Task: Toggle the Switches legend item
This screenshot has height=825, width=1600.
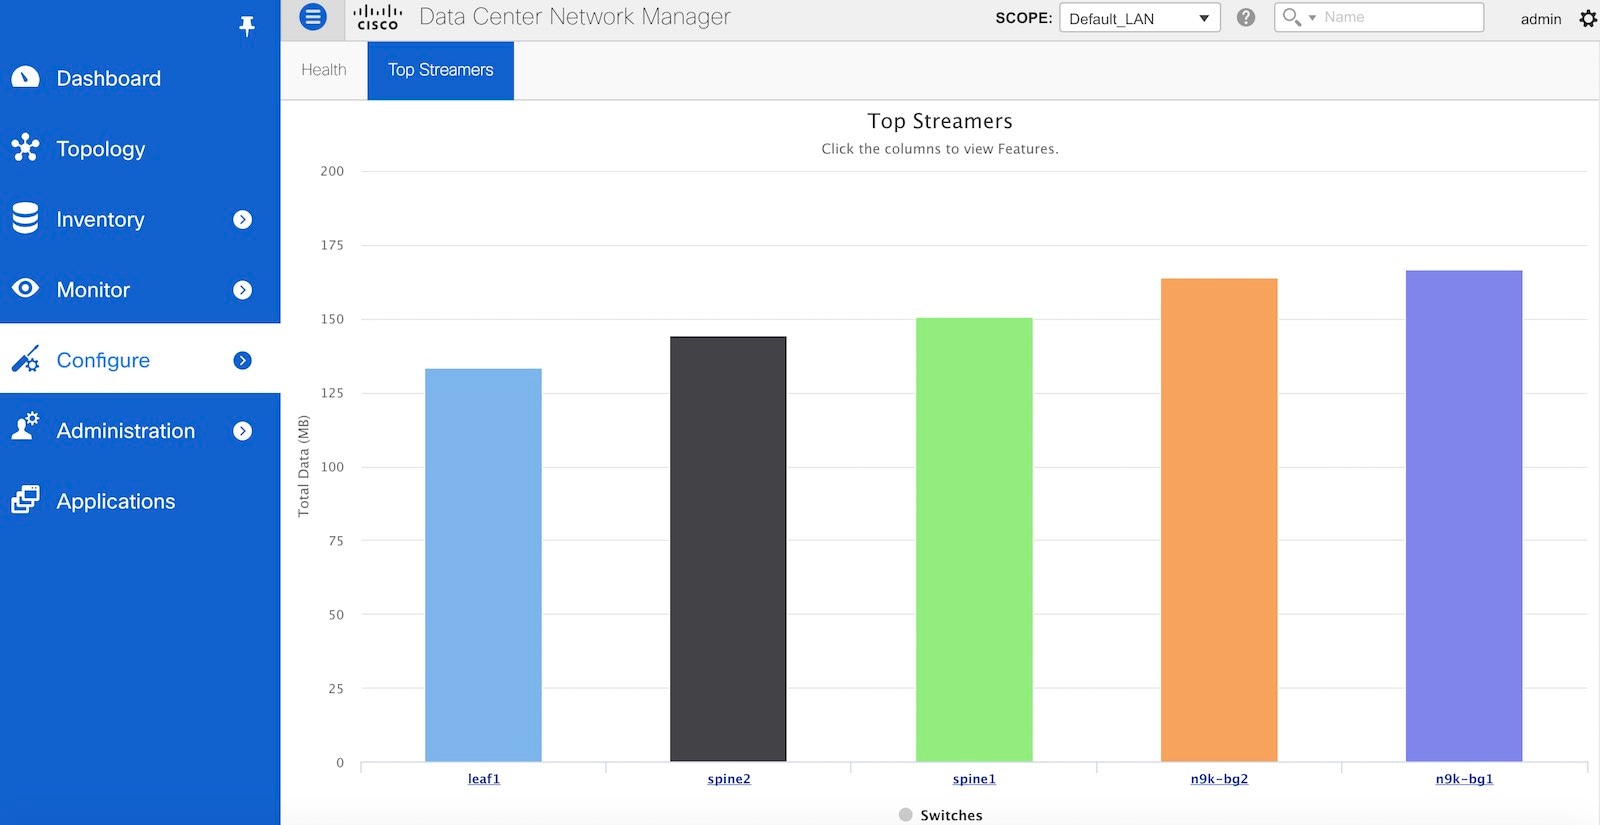Action: [x=941, y=815]
